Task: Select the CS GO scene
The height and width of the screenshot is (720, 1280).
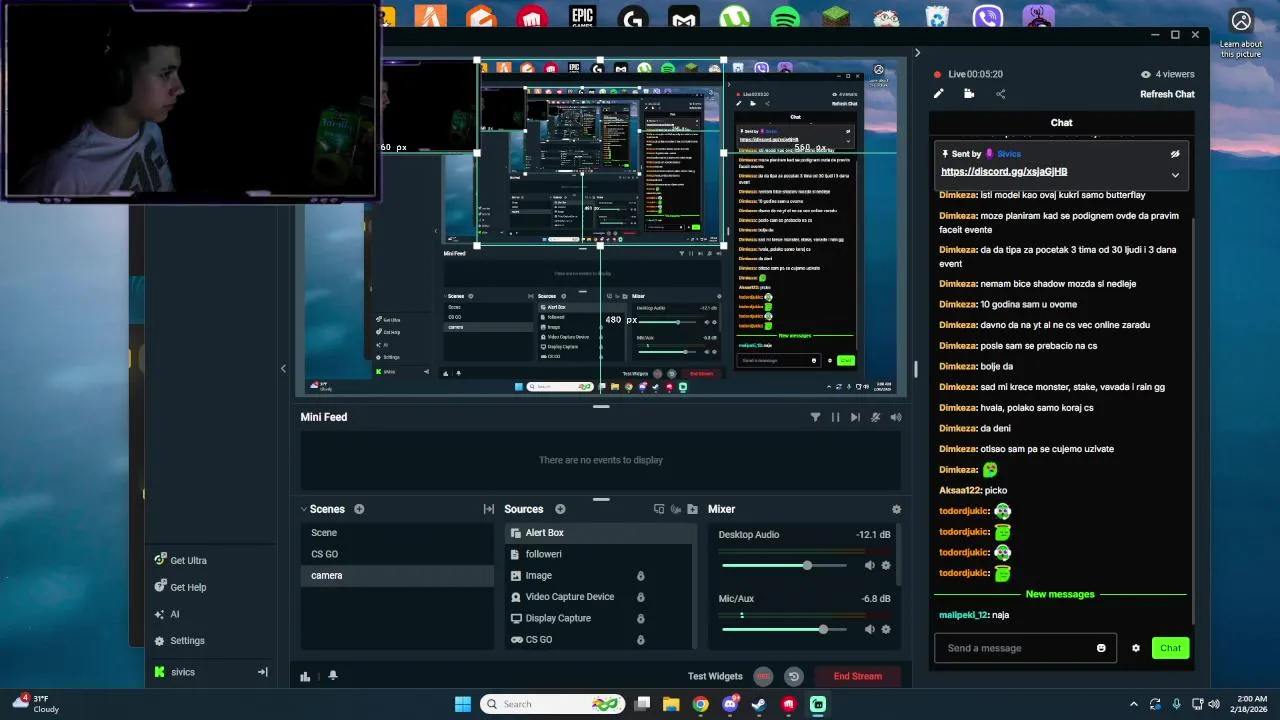Action: click(x=397, y=554)
